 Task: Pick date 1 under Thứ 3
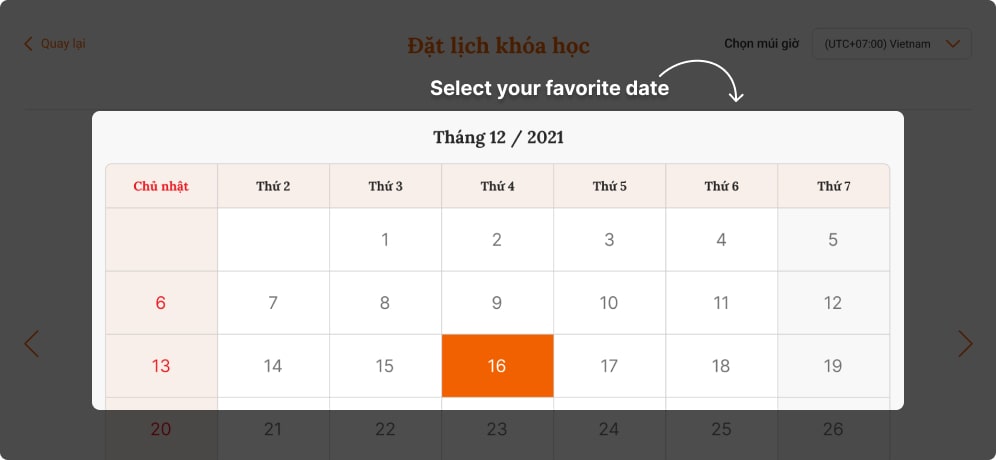pyautogui.click(x=386, y=240)
